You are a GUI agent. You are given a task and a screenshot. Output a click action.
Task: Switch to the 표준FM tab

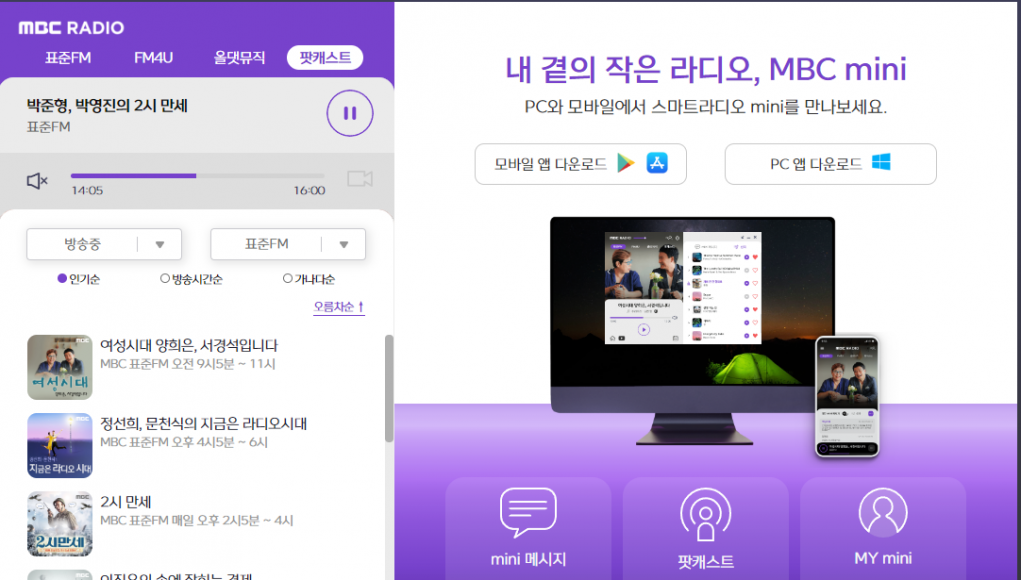68,58
